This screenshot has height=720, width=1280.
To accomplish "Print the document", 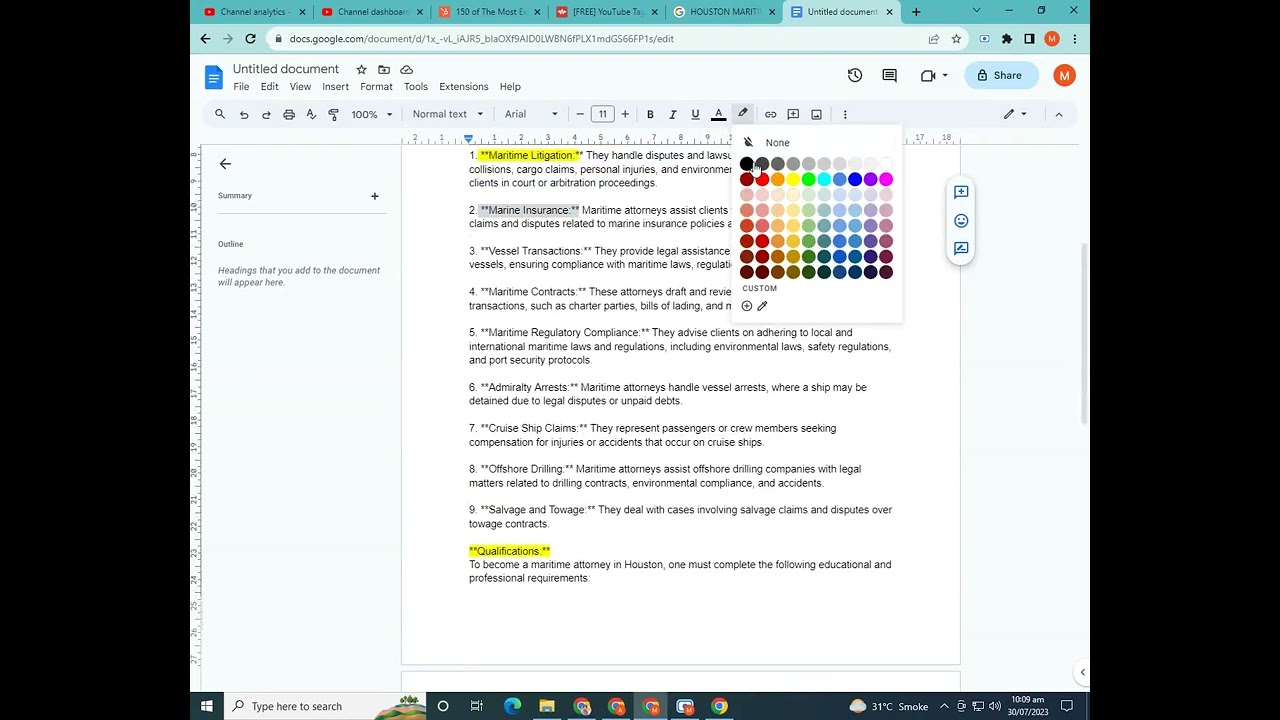I will [289, 114].
